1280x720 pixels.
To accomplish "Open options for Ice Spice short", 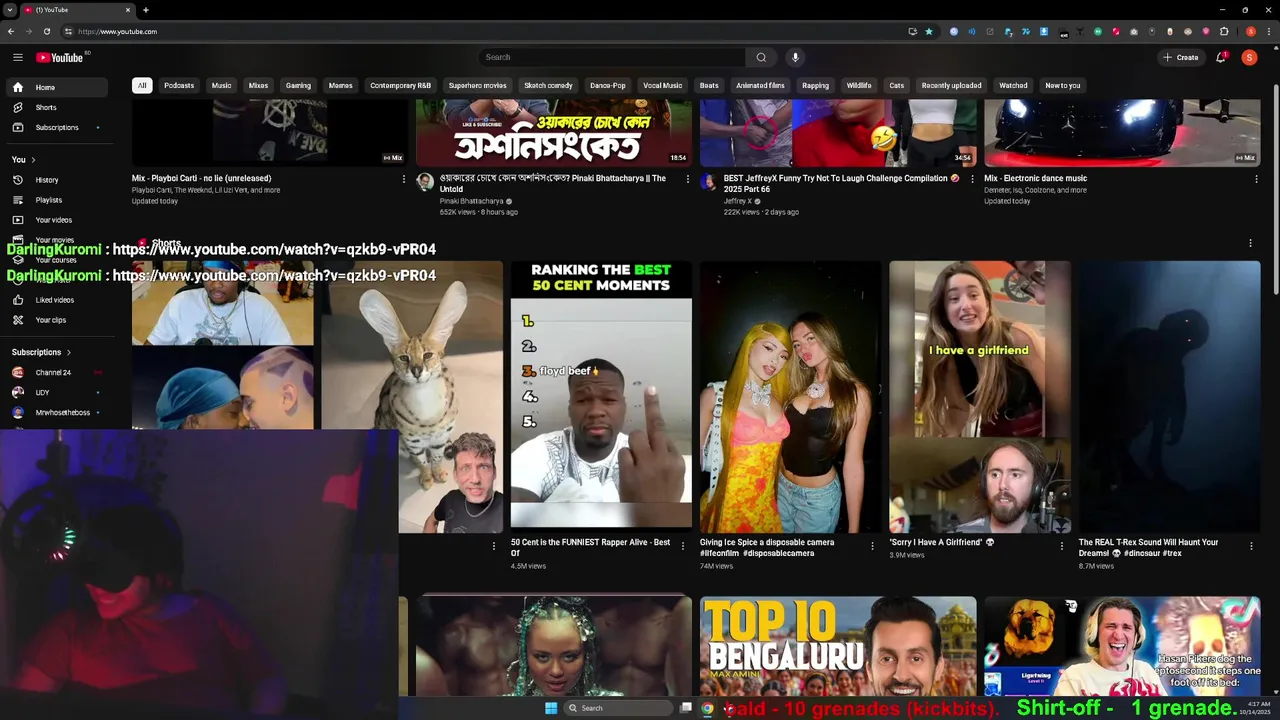I will (872, 546).
